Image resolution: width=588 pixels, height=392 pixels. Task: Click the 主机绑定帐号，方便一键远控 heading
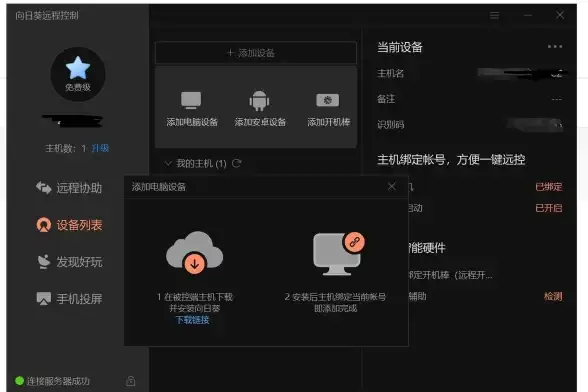[x=451, y=160]
